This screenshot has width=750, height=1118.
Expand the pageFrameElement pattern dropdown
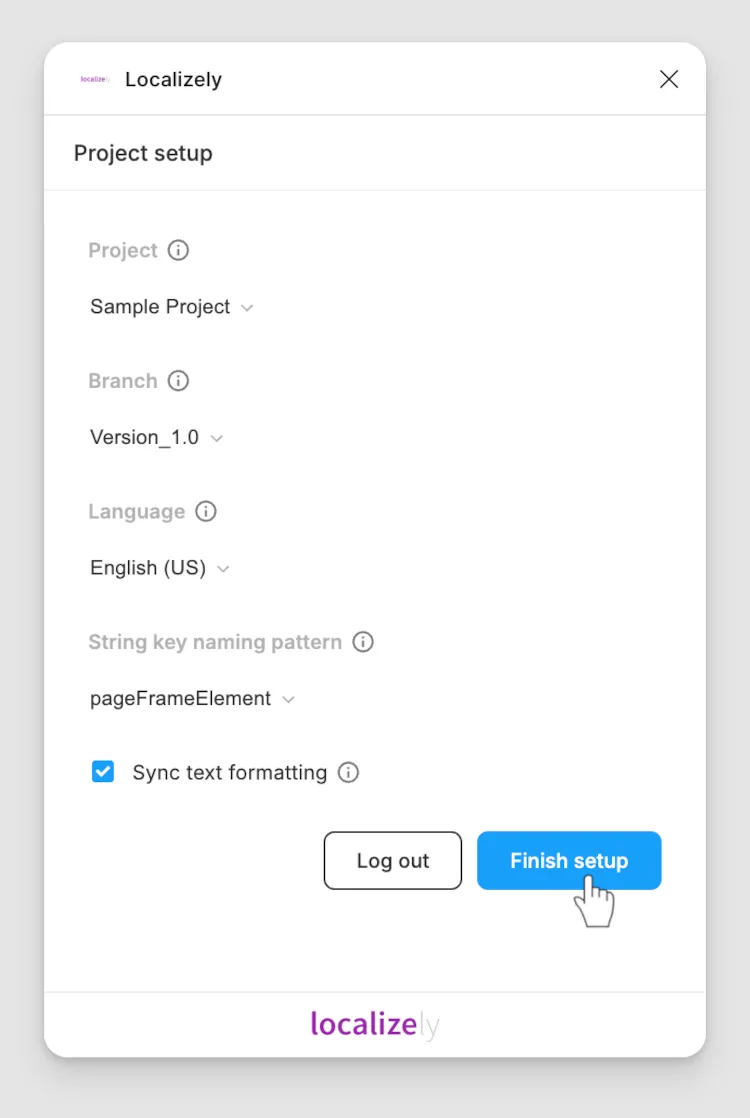click(x=192, y=699)
